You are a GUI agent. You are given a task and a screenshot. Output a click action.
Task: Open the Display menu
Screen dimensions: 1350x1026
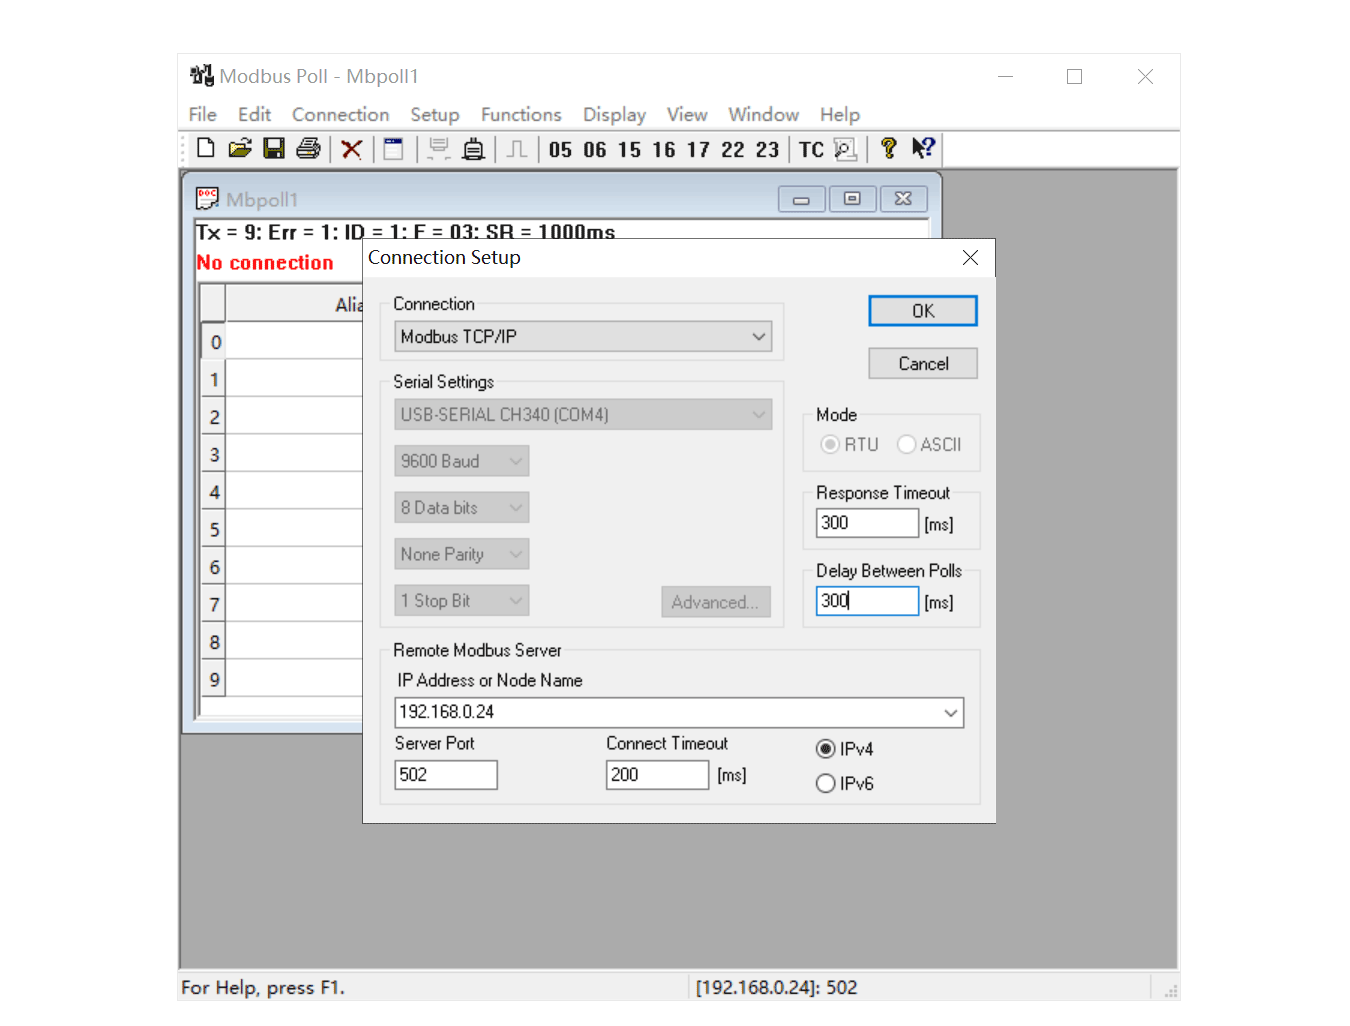[613, 114]
